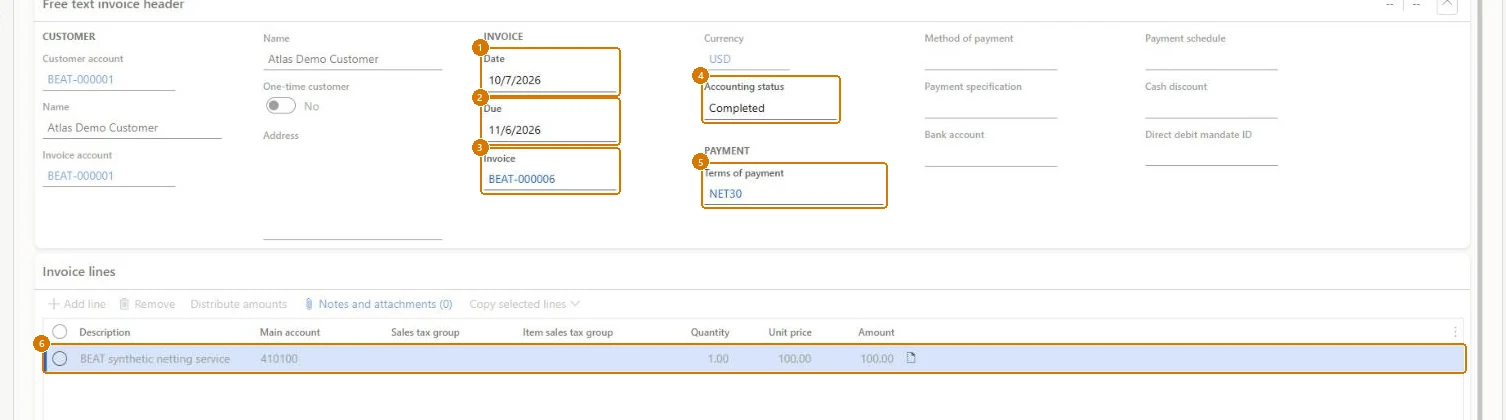Open invoice account BEAT-000001 link

coord(80,176)
